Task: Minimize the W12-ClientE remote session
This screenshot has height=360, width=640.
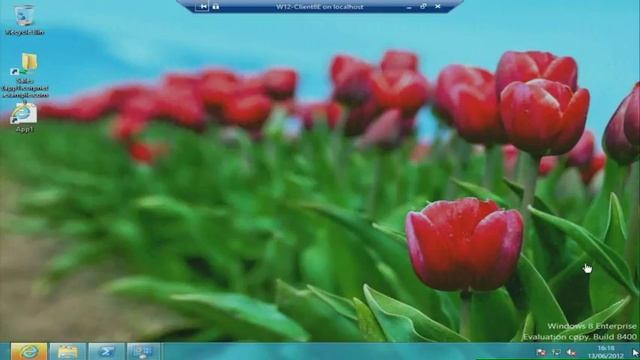Action: [x=409, y=7]
